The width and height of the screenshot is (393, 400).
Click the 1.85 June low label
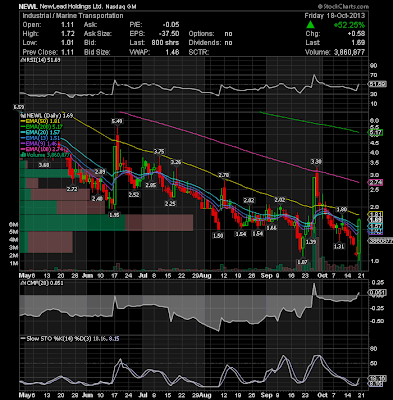[114, 215]
